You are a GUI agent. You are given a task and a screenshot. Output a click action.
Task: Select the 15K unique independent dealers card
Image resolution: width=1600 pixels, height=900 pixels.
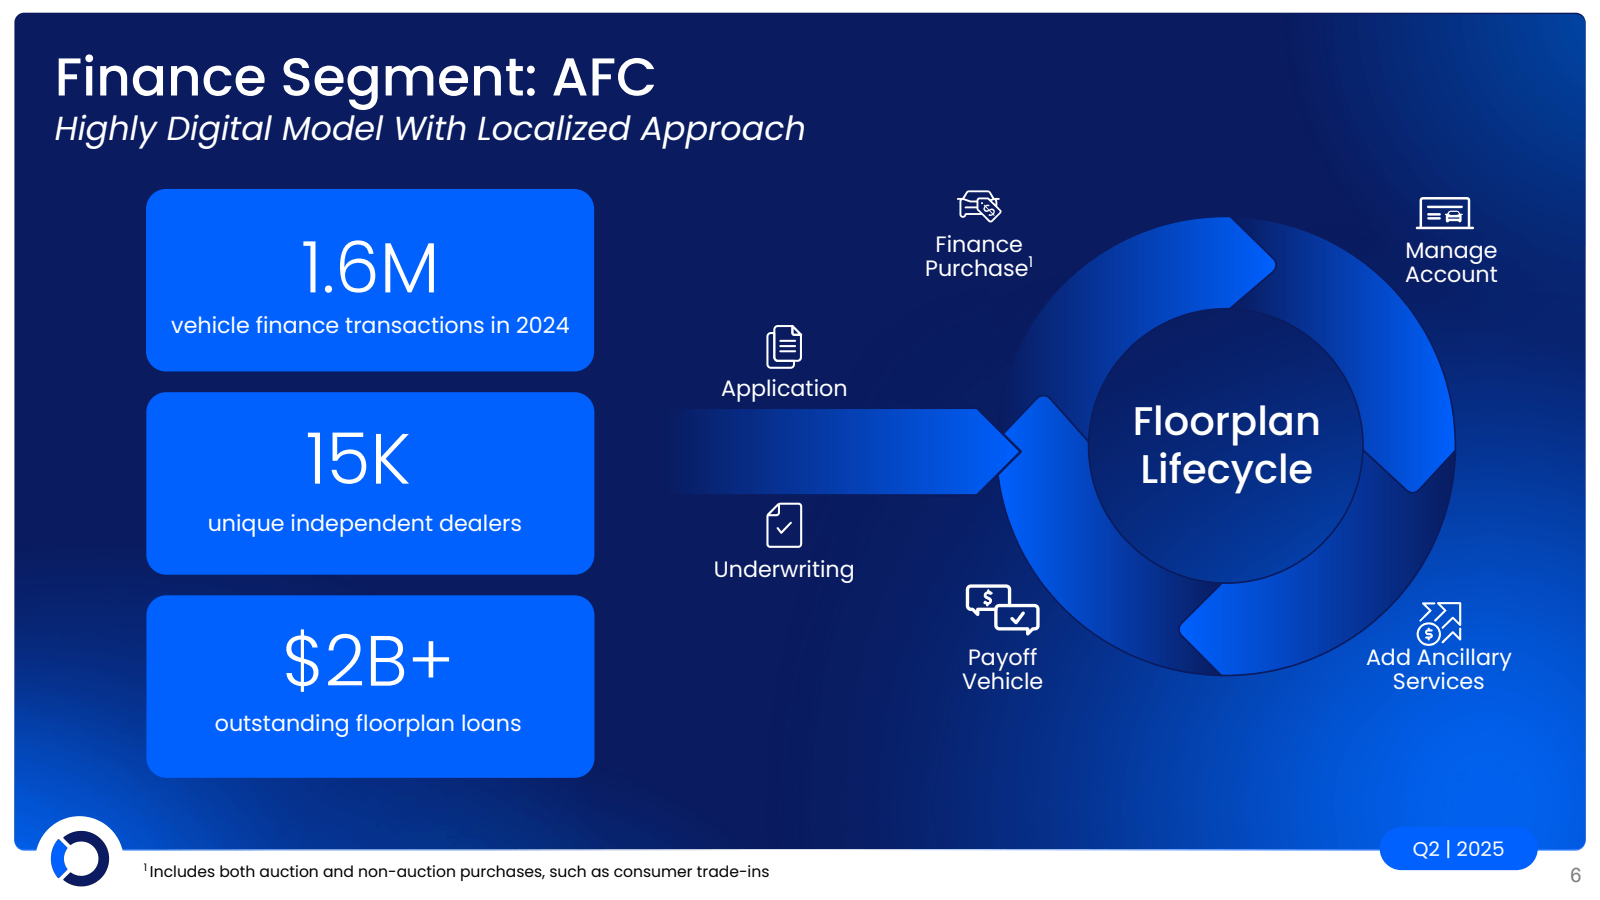click(x=370, y=483)
